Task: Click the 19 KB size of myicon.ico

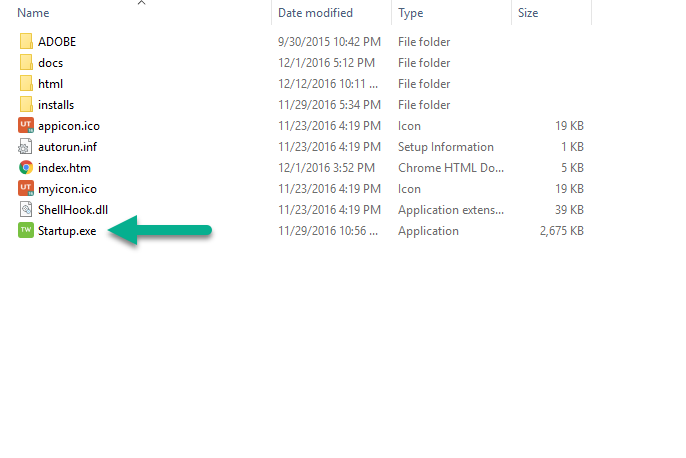Action: (x=569, y=189)
